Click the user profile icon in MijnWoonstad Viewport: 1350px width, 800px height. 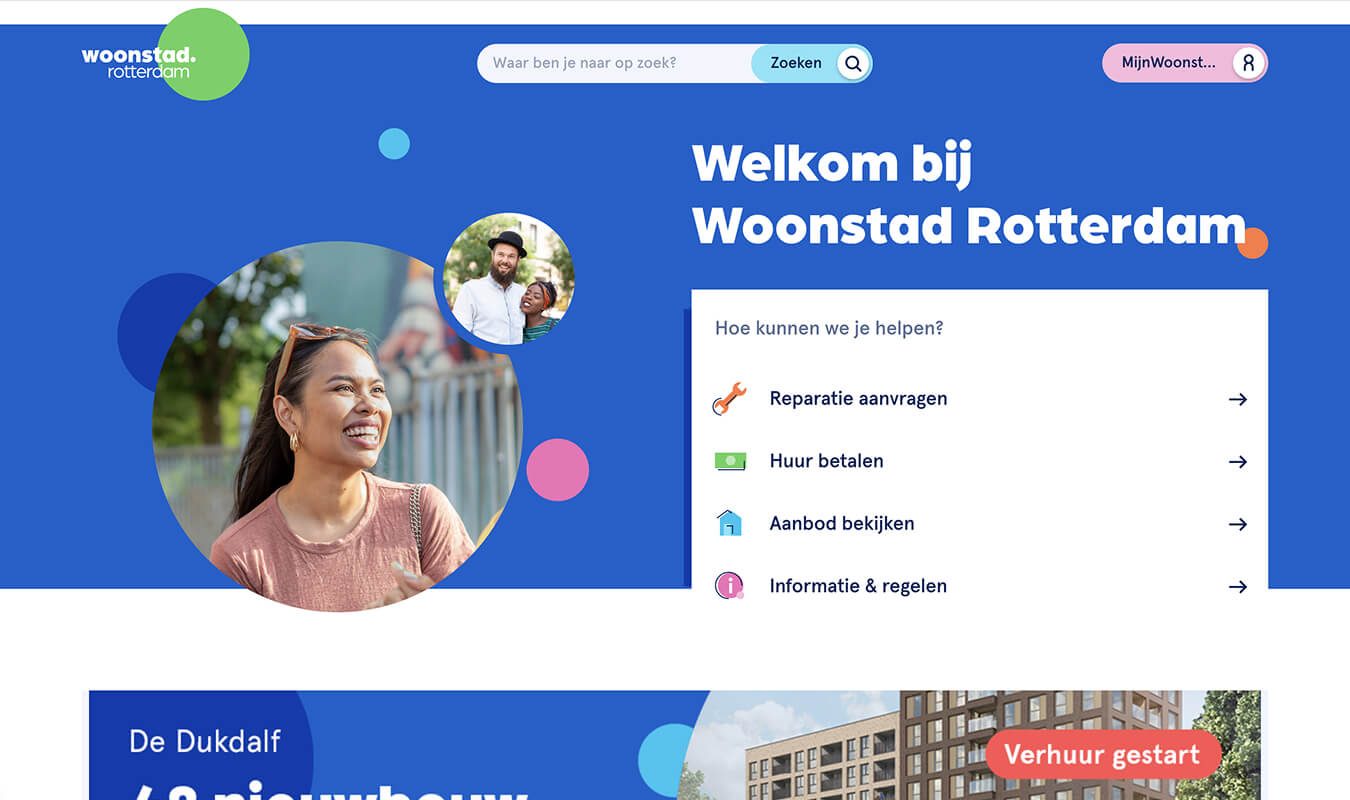coord(1248,63)
